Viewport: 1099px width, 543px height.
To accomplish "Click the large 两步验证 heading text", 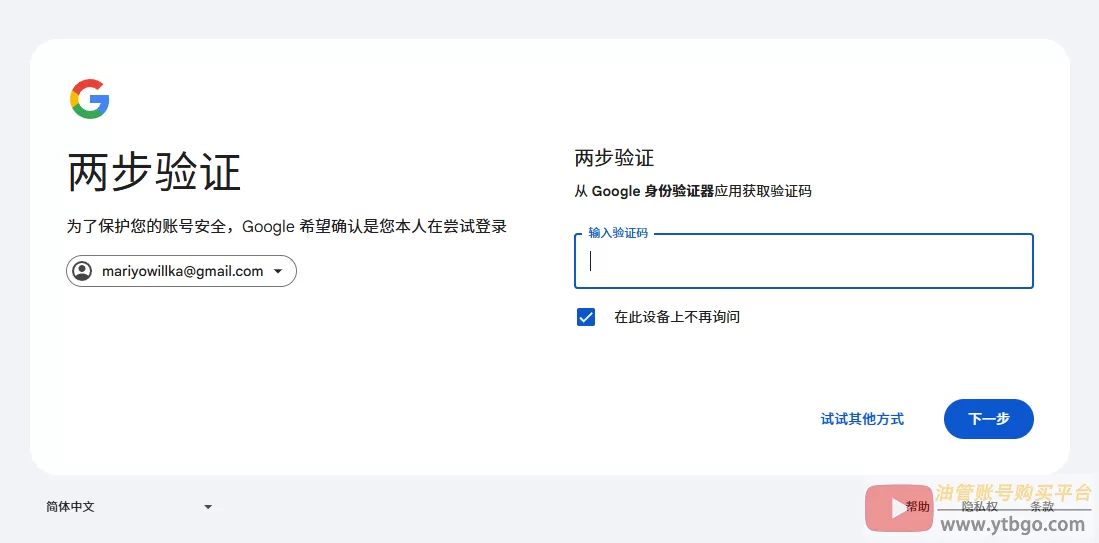I will pos(154,172).
